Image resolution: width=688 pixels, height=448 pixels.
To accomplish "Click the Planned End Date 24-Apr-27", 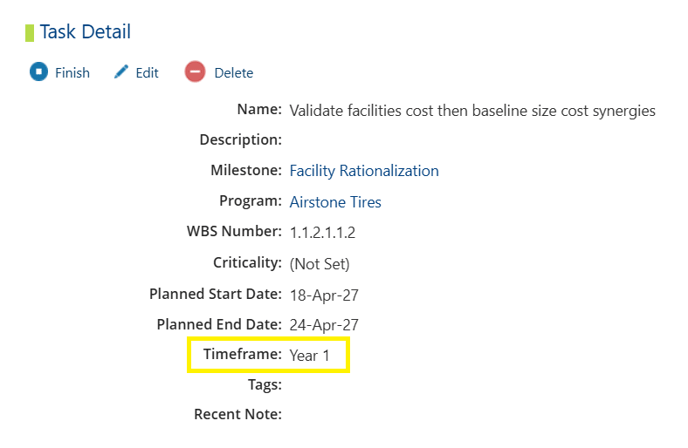I will (324, 325).
